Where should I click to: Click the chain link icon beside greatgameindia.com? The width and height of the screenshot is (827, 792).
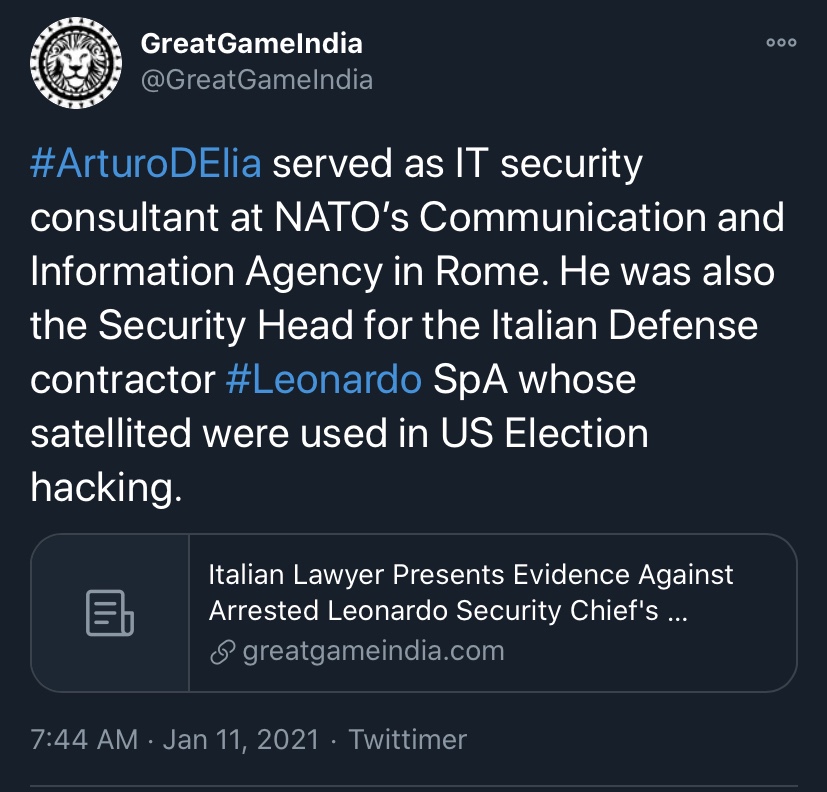pyautogui.click(x=222, y=652)
